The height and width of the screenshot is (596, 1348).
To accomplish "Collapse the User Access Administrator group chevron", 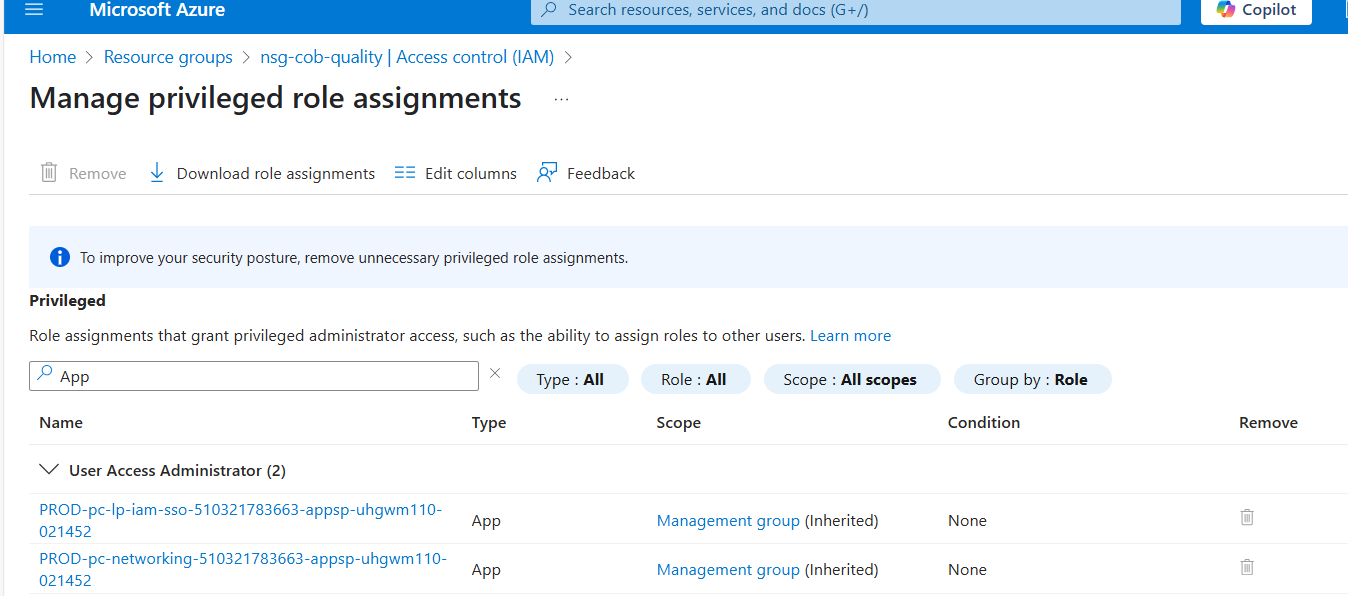I will click(48, 469).
